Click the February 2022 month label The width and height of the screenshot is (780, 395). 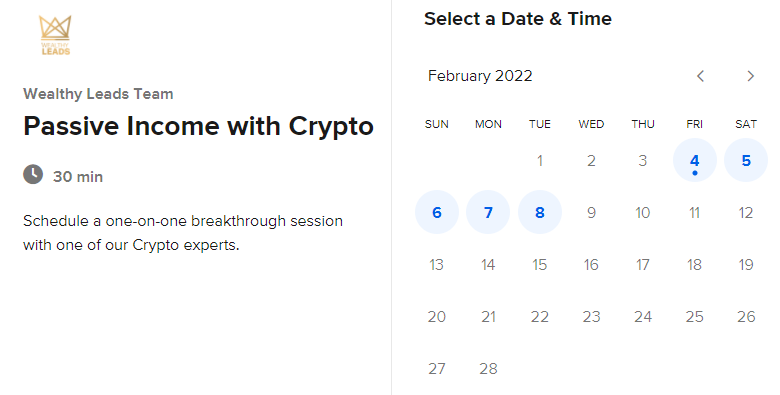coord(480,76)
